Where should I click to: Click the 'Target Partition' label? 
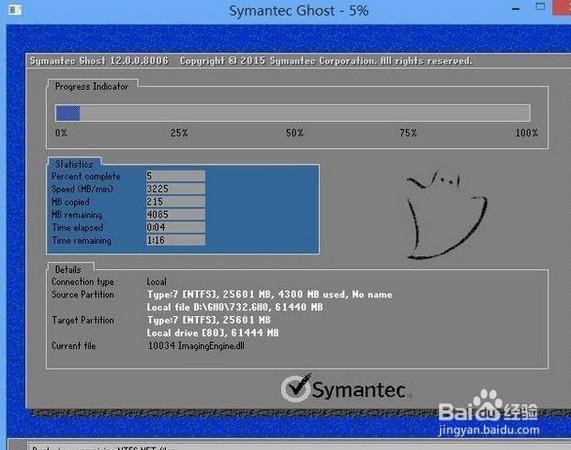83,320
